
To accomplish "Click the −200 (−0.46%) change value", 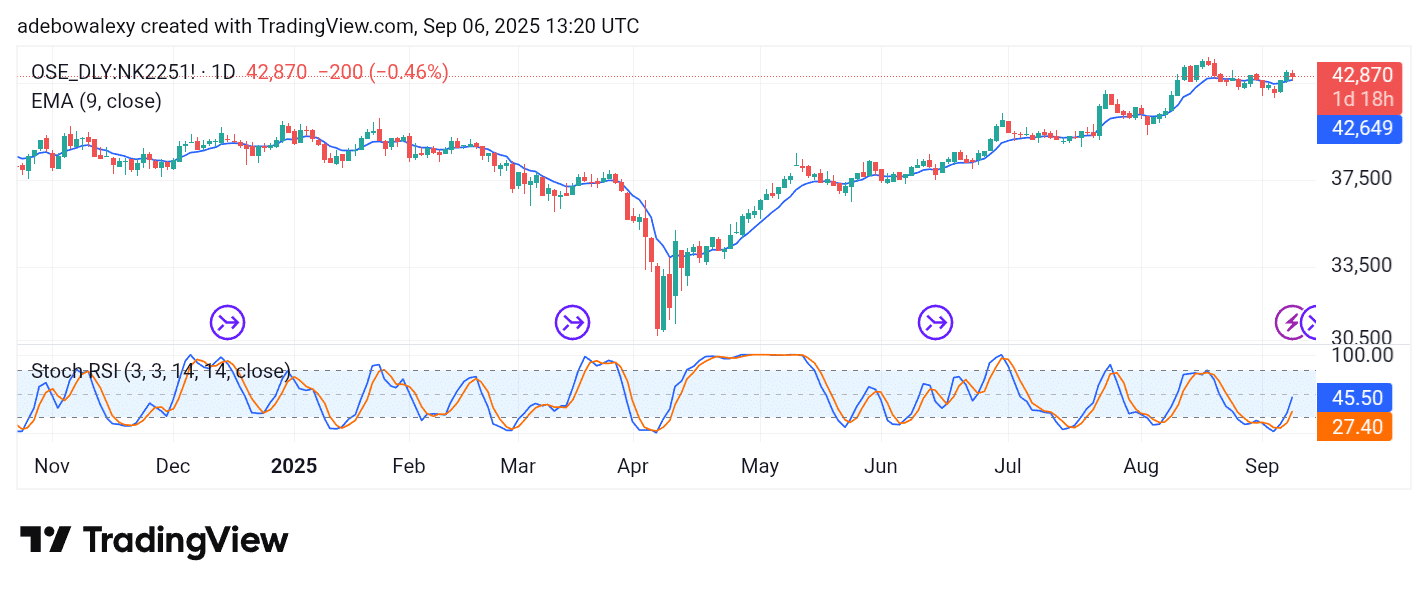I will (x=383, y=72).
